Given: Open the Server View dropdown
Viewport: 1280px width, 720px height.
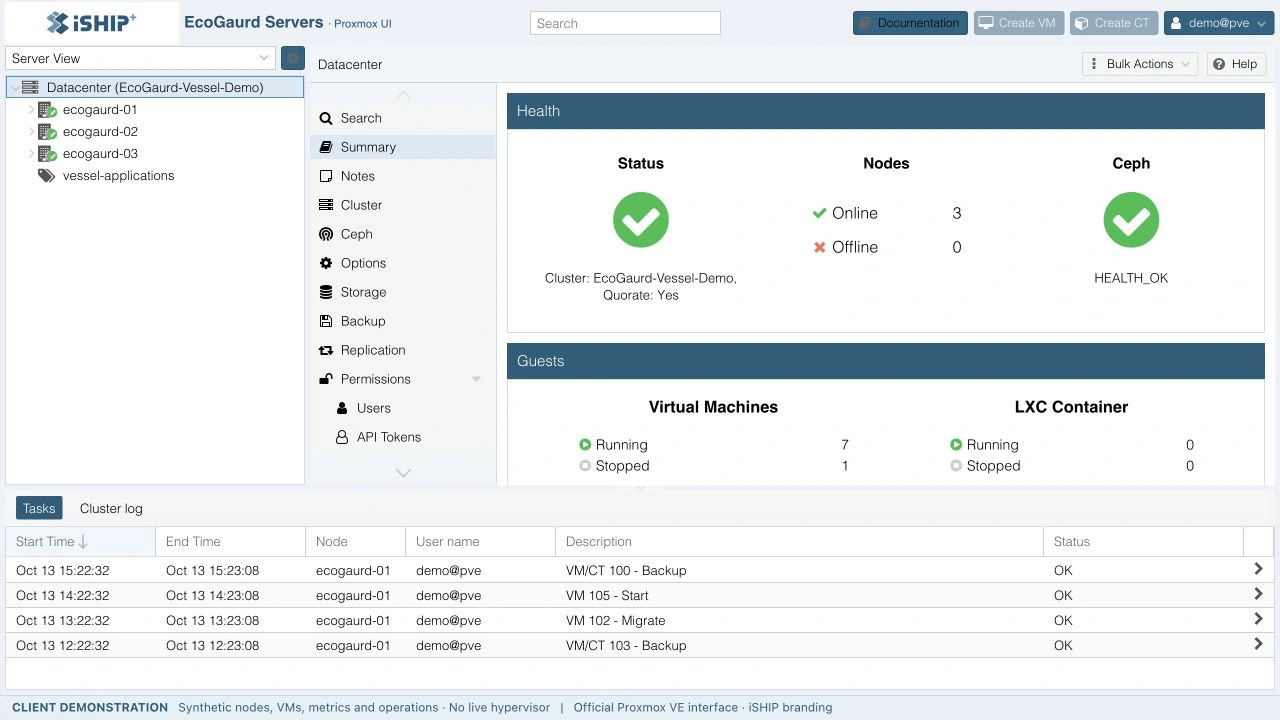Looking at the screenshot, I should (140, 58).
